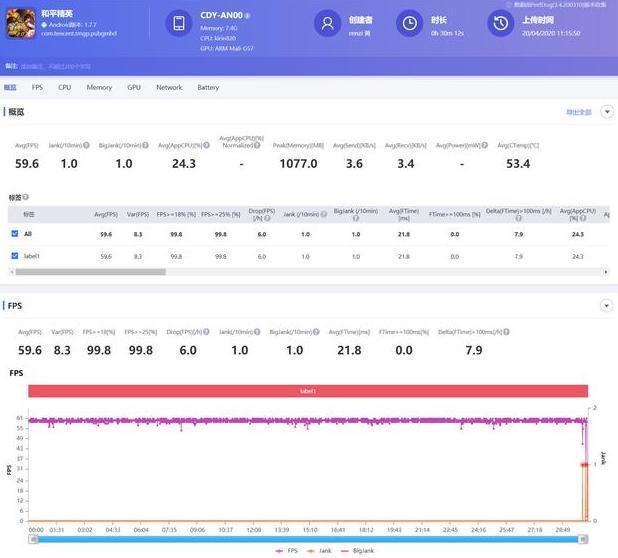Click the right handle of timeline range slider
The image size is (618, 558).
(583, 539)
